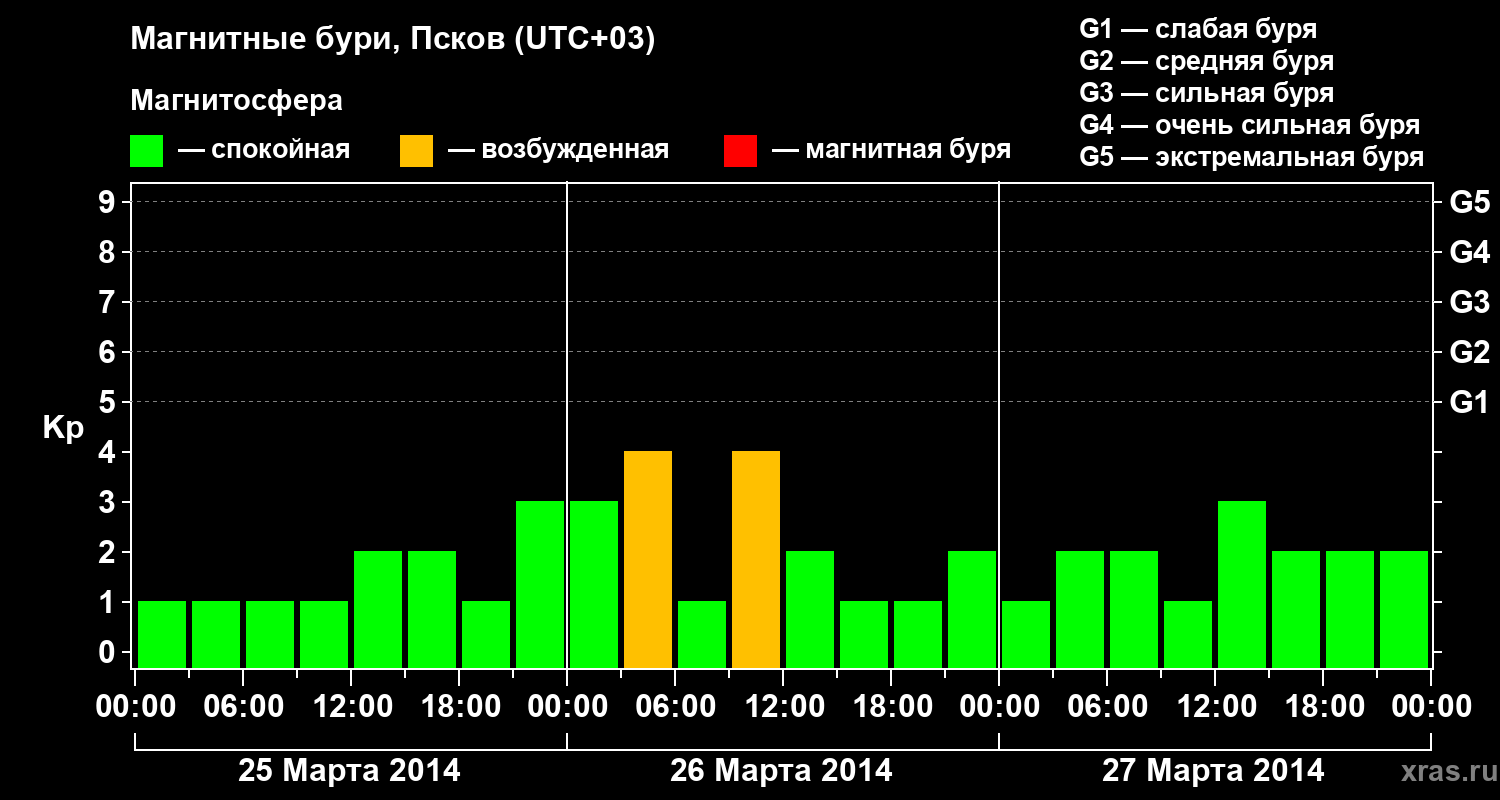The width and height of the screenshot is (1500, 800).
Task: Click the Kp 1 bar at 09:00–12:00, 27 Марта
Action: (x=1188, y=635)
